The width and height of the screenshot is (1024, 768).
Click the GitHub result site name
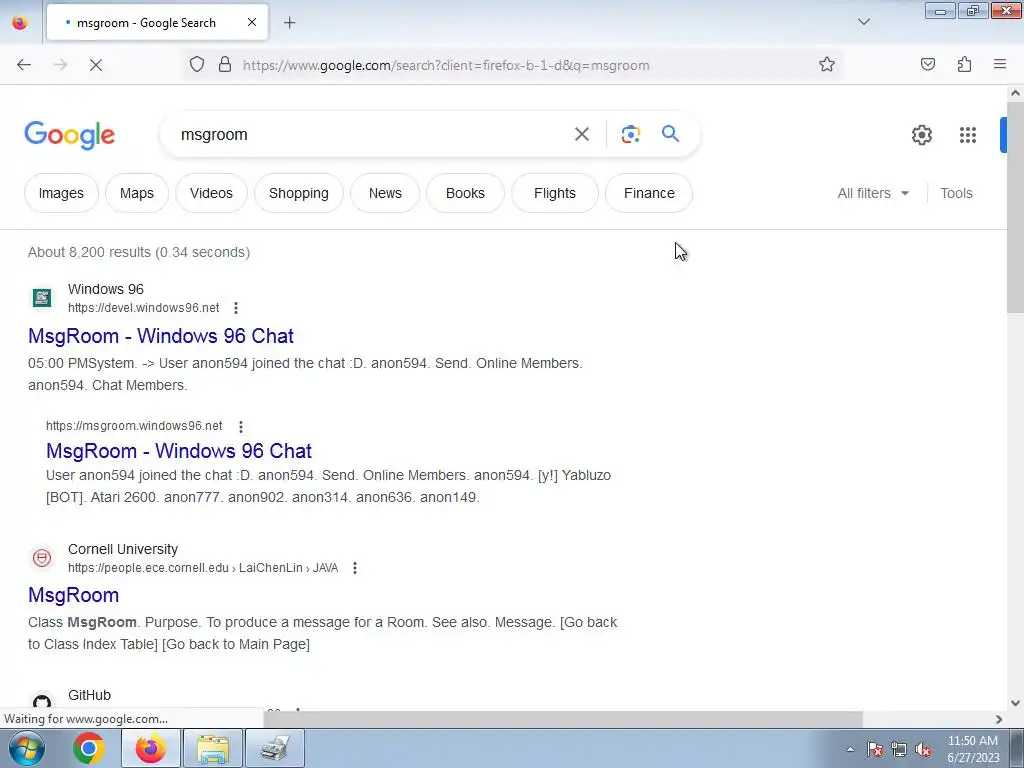[x=89, y=695]
